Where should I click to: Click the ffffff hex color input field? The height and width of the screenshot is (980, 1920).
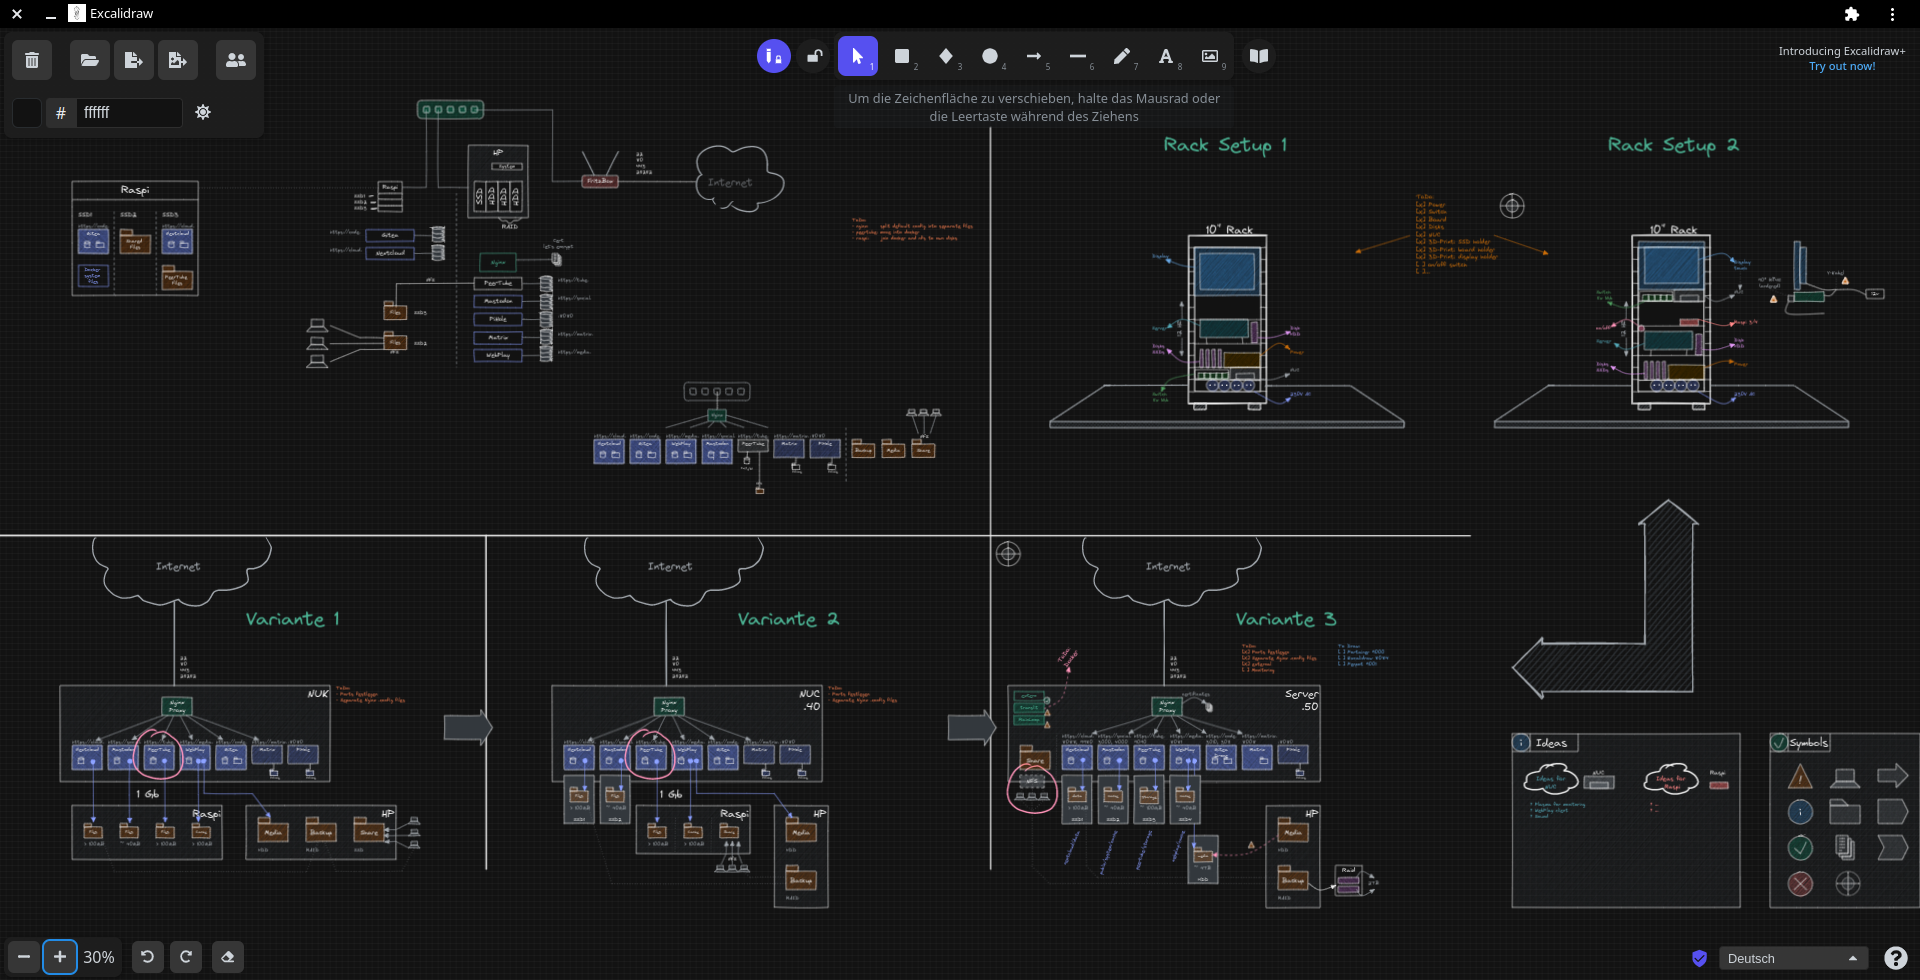click(x=128, y=112)
